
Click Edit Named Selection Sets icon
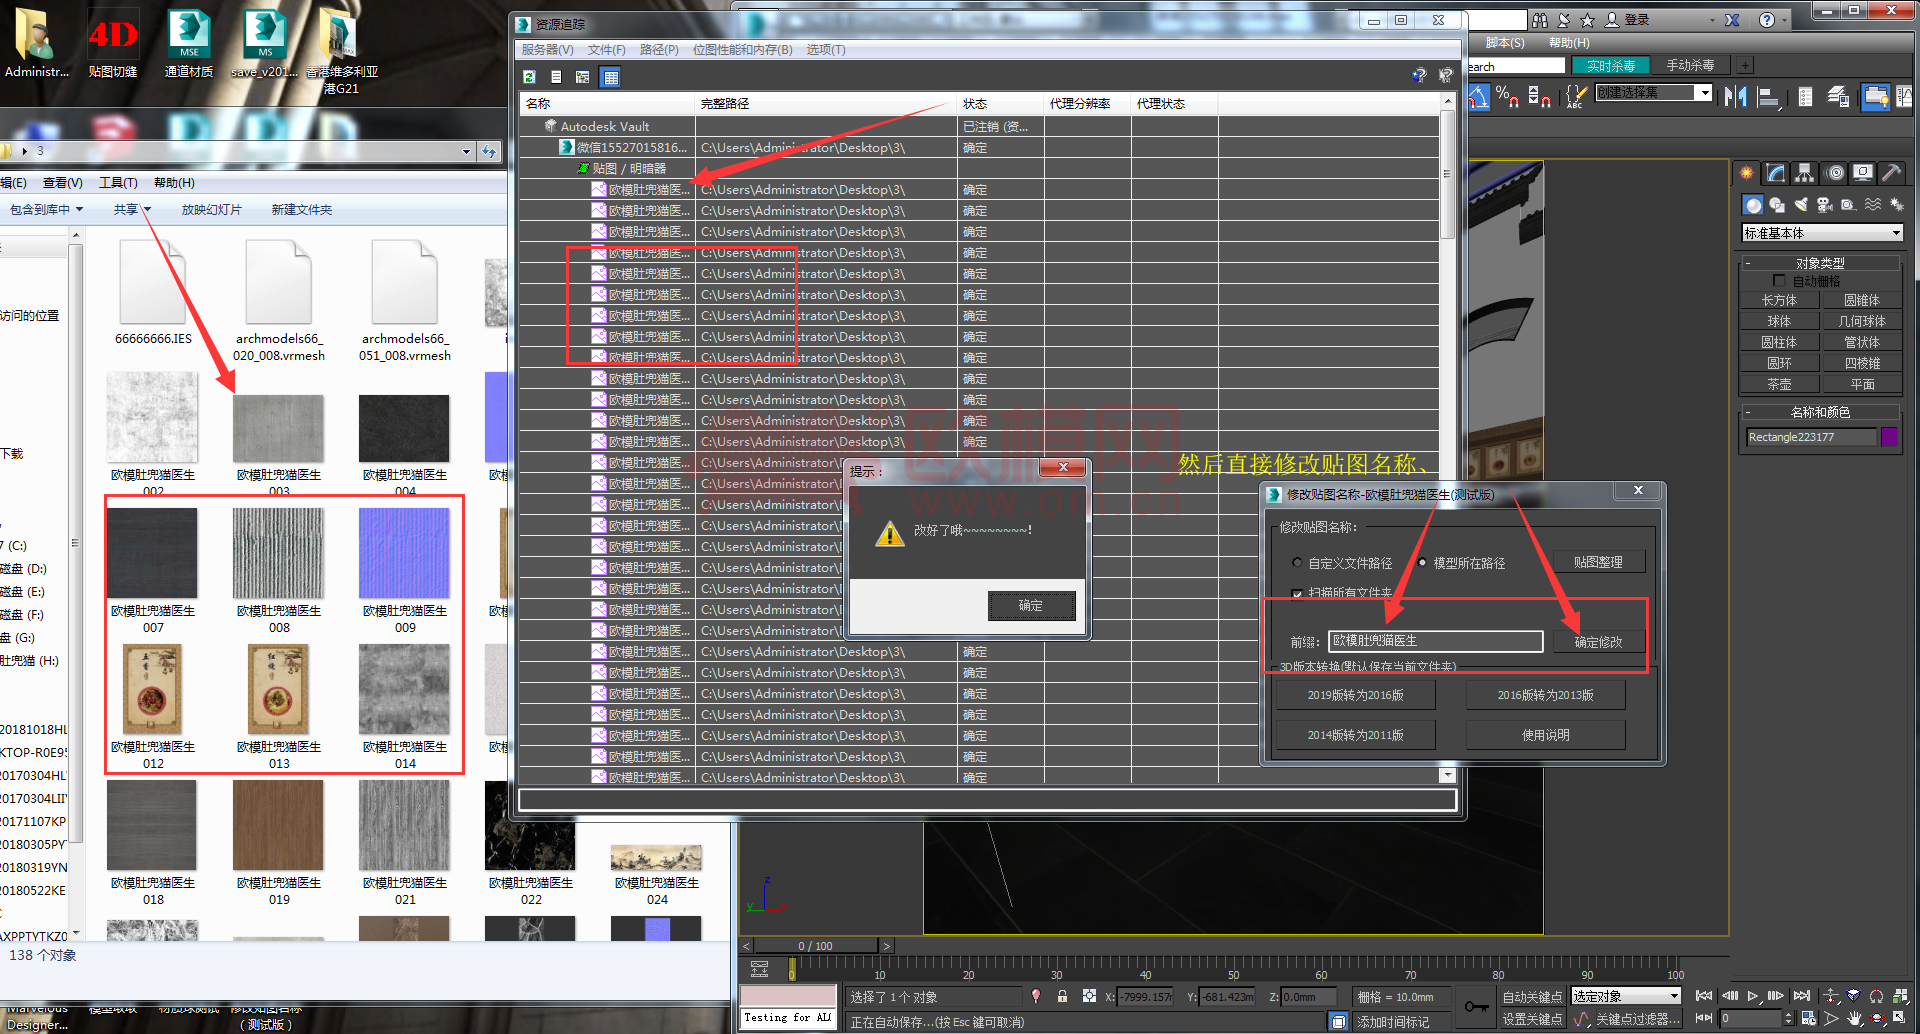click(x=1576, y=96)
